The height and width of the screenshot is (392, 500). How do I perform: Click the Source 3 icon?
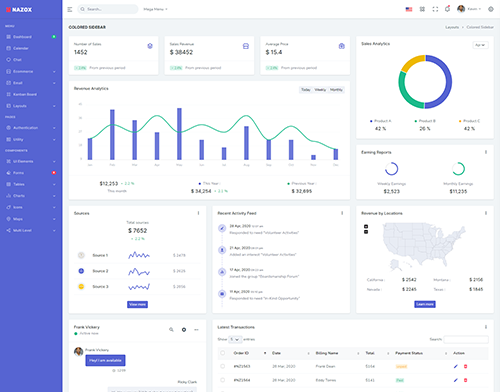(81, 286)
